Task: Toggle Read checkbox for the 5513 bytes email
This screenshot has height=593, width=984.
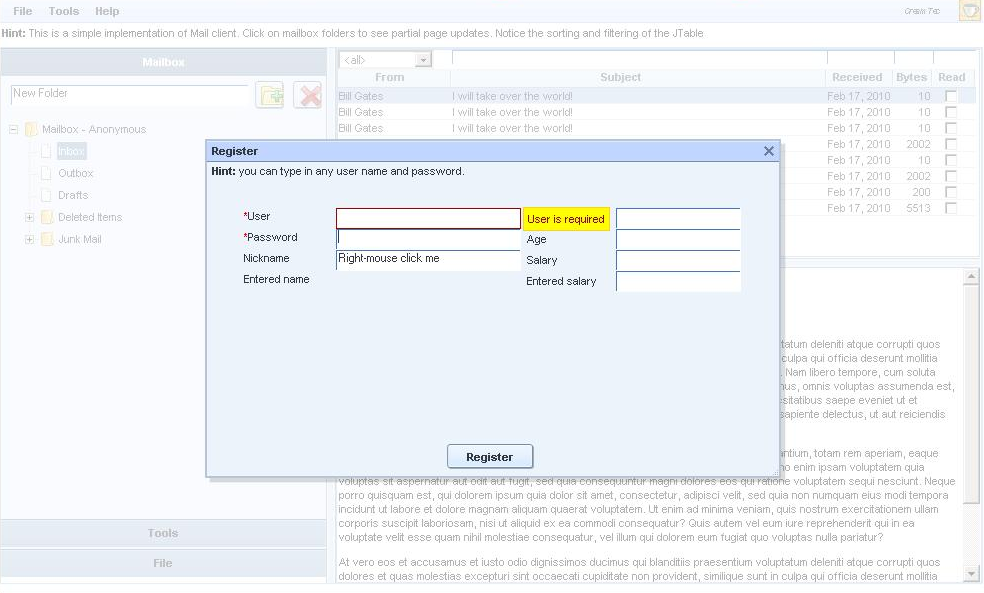Action: tap(951, 208)
